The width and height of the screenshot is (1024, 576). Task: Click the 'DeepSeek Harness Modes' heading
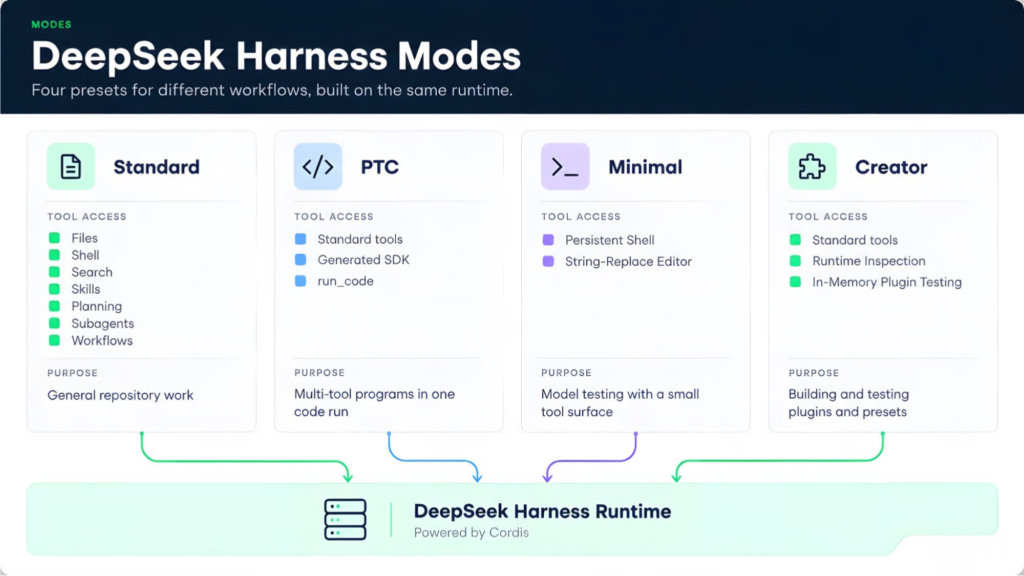pos(276,56)
